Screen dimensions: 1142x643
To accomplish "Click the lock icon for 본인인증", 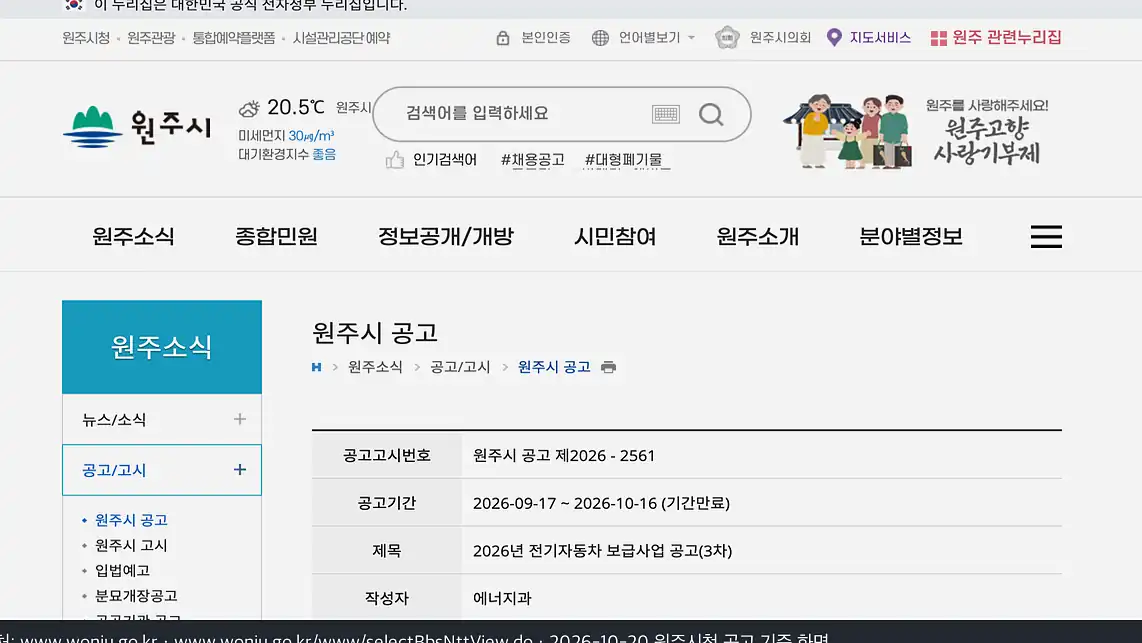I will coord(503,38).
